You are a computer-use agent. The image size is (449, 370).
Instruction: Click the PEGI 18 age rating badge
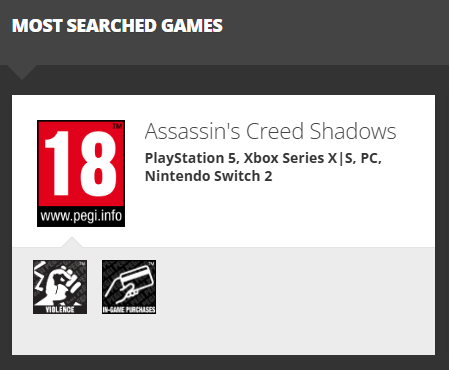(x=81, y=173)
